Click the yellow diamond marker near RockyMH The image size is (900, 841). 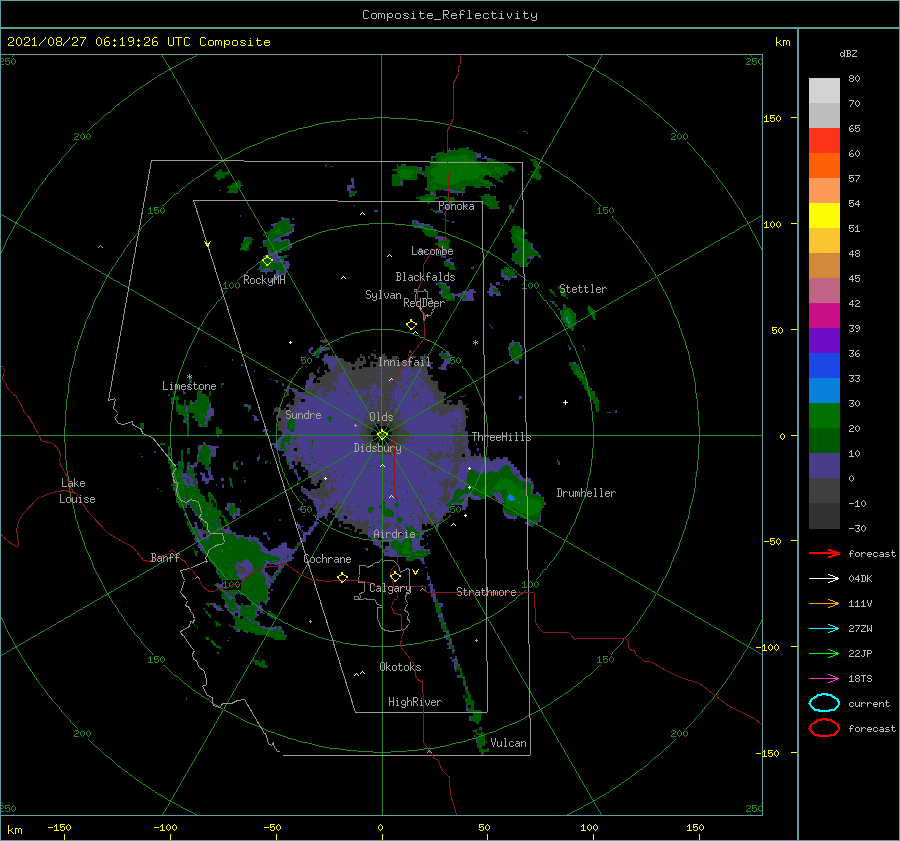point(267,261)
